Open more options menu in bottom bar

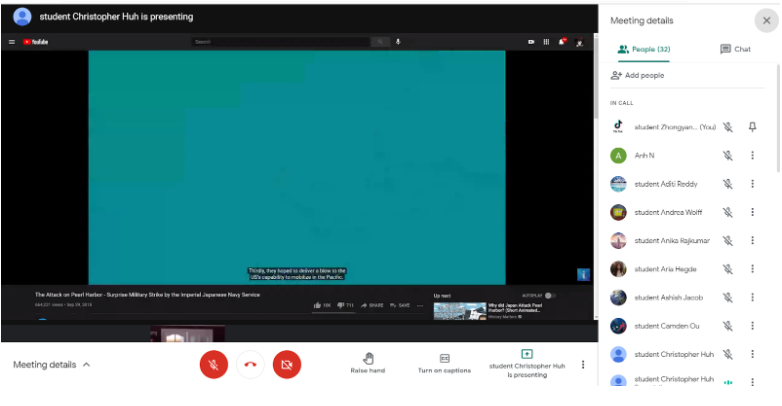[x=583, y=365]
